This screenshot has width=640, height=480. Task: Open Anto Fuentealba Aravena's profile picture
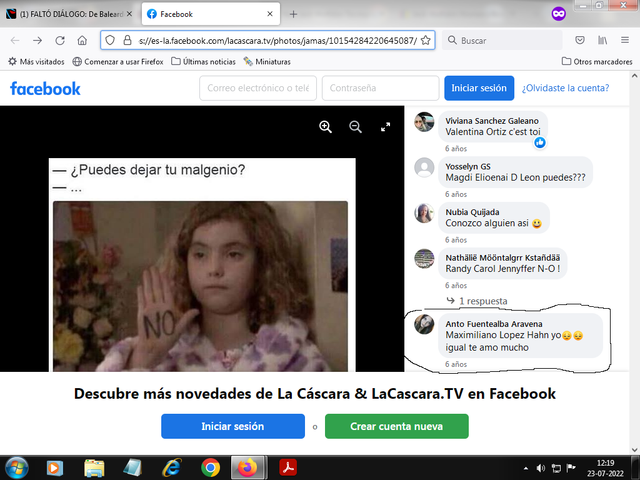coord(424,324)
